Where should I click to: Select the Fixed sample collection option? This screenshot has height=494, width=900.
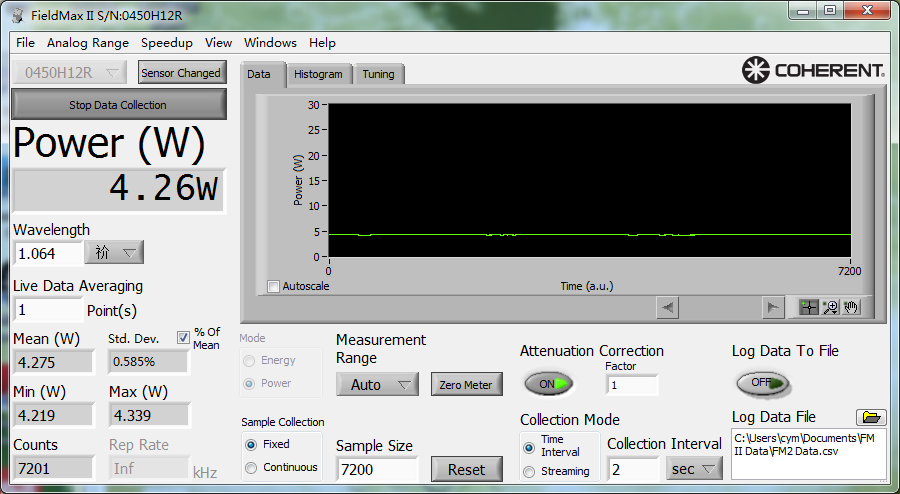[x=251, y=445]
